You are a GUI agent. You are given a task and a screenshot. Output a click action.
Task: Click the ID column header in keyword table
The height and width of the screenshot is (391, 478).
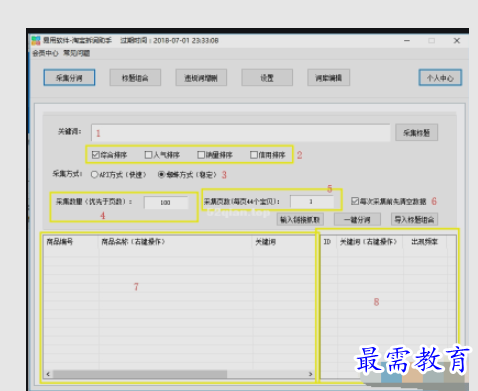click(329, 242)
